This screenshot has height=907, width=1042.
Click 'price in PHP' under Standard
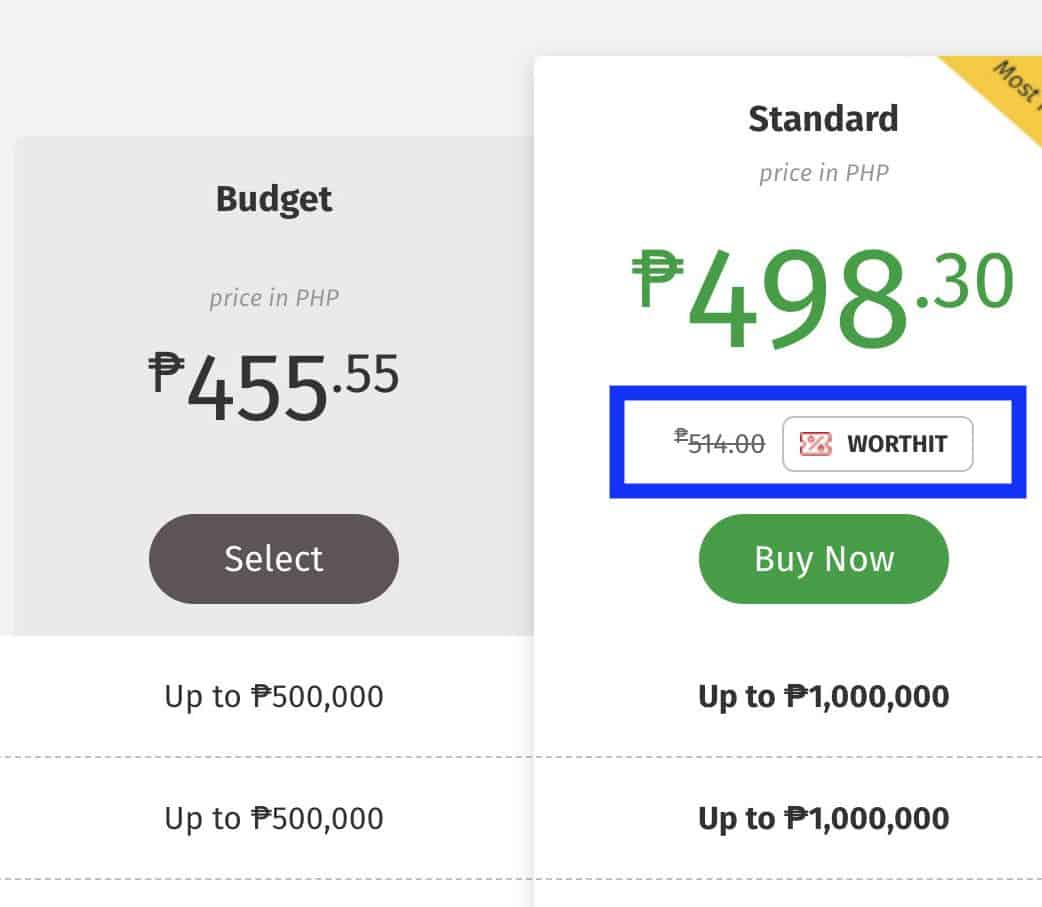(x=823, y=173)
